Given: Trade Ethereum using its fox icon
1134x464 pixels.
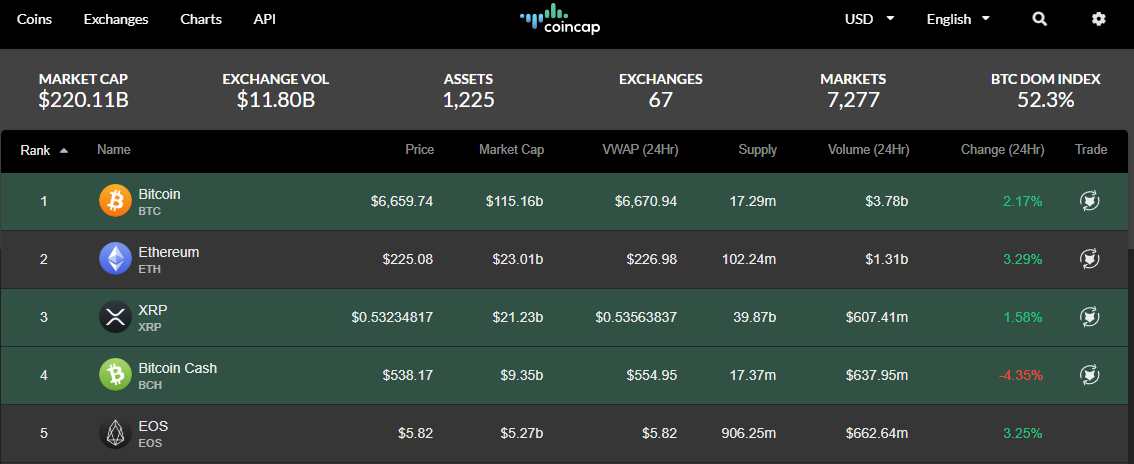Looking at the screenshot, I should pos(1090,259).
